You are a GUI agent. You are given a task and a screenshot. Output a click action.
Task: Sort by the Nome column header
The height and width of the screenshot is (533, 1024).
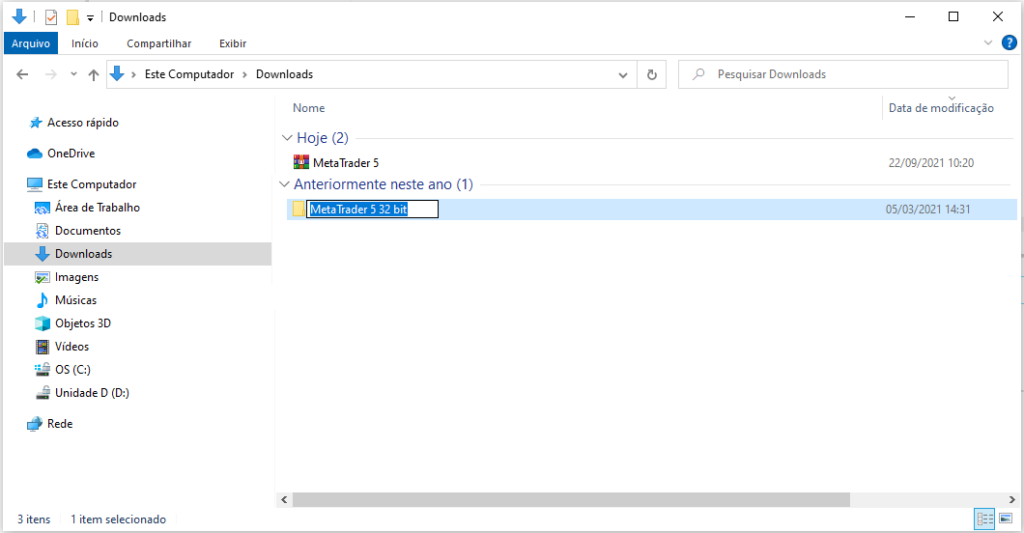309,108
